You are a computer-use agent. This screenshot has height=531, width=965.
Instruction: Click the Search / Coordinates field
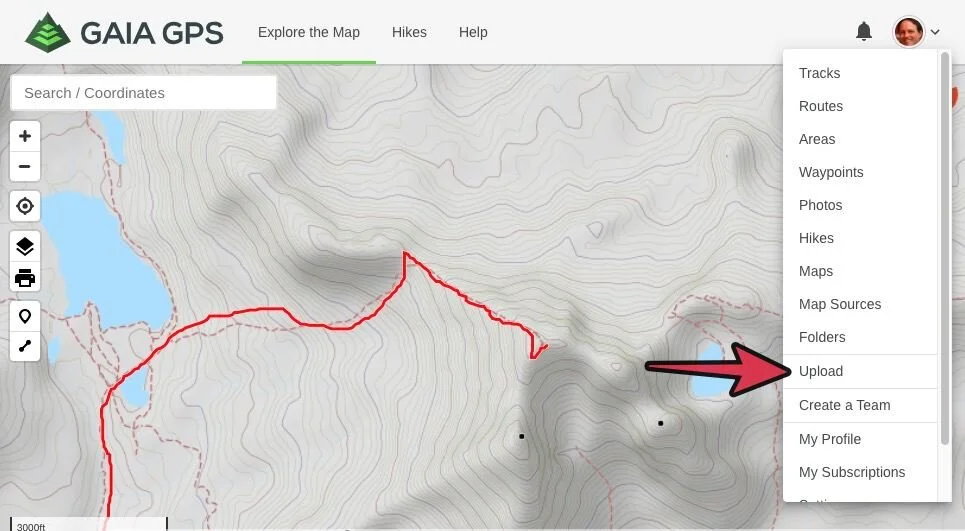pos(143,93)
